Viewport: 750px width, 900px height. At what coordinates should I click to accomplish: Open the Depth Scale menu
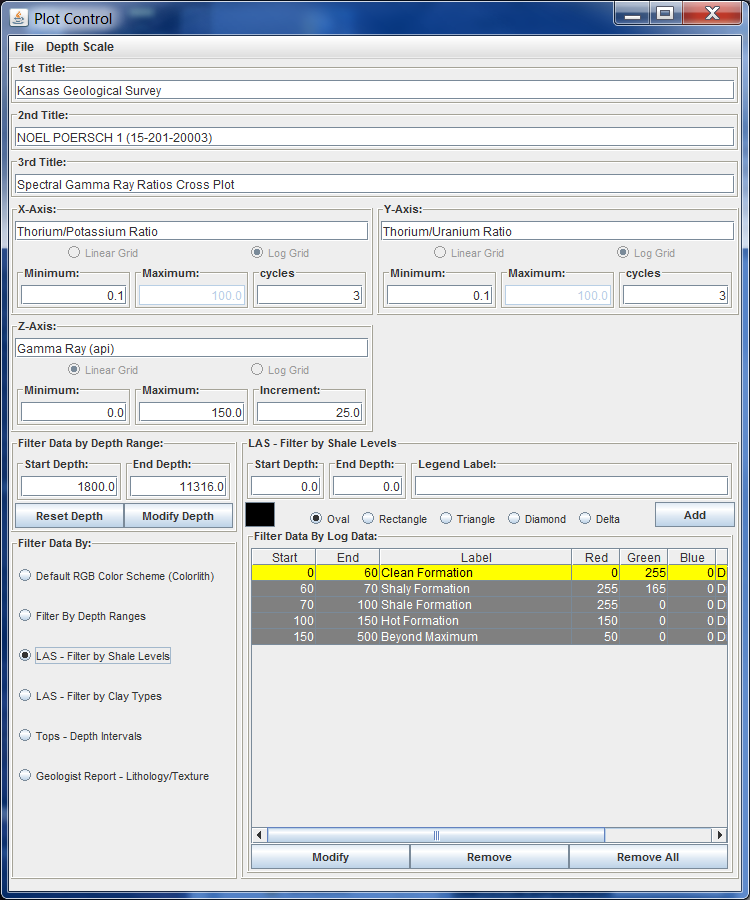(x=80, y=47)
